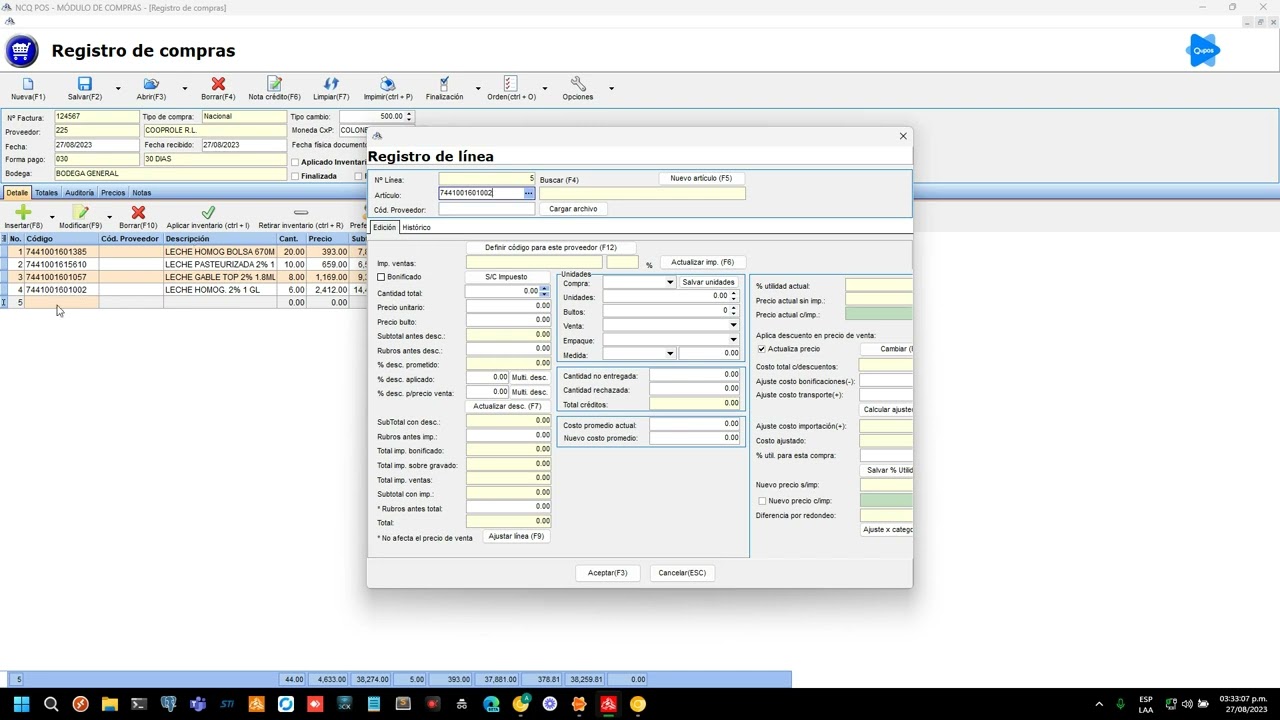Expand the Venta units dropdown

pos(733,325)
